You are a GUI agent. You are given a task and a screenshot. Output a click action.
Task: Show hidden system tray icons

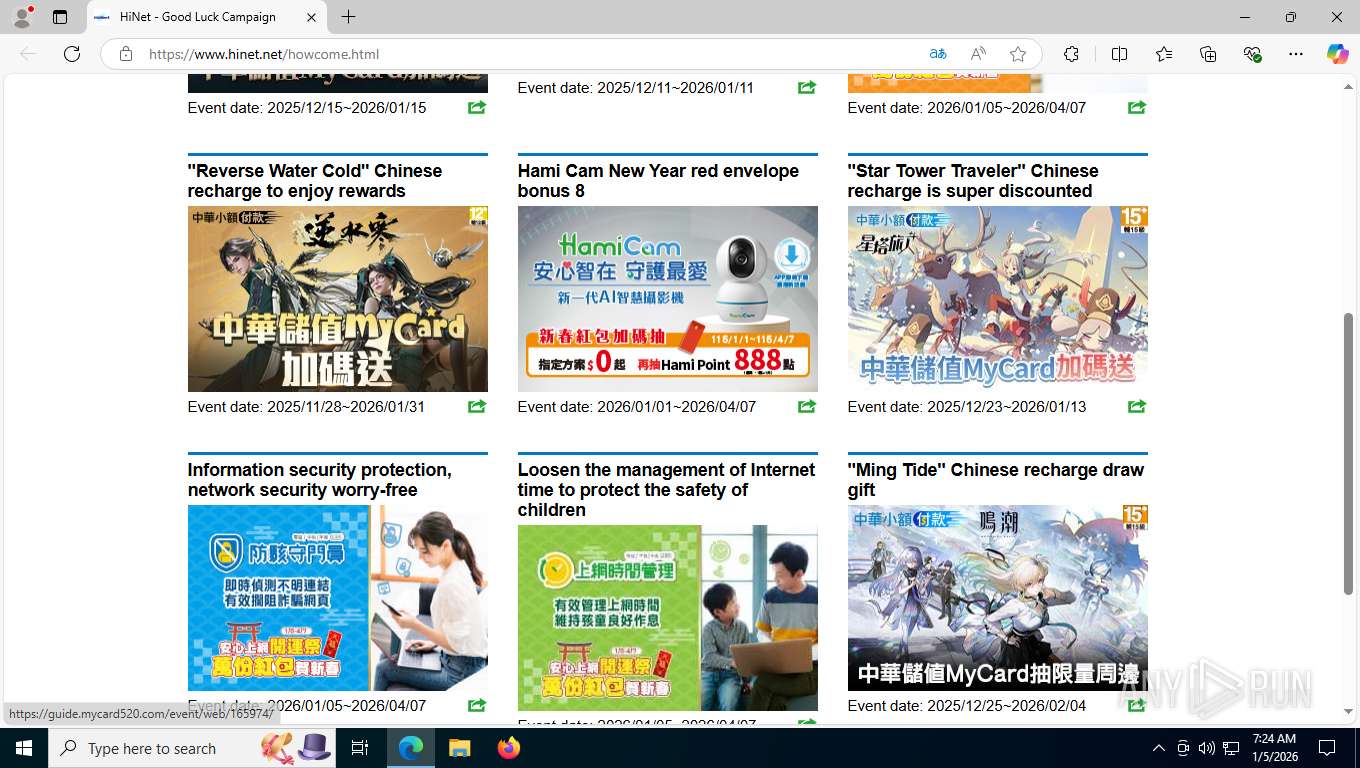coord(1158,748)
